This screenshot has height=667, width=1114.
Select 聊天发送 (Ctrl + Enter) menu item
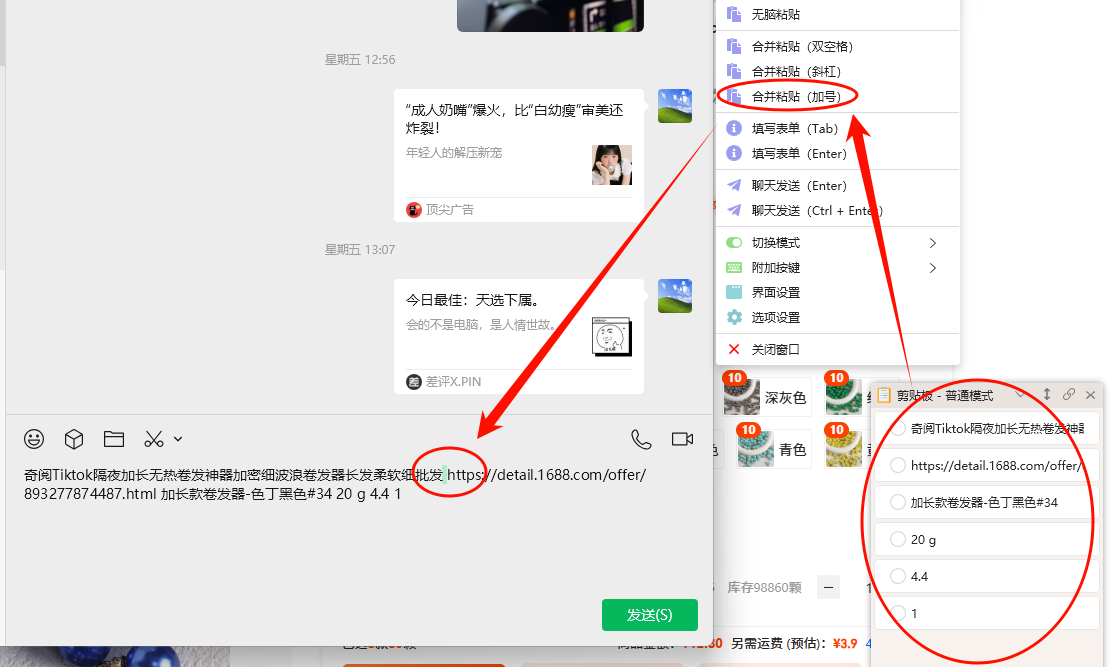(x=838, y=210)
